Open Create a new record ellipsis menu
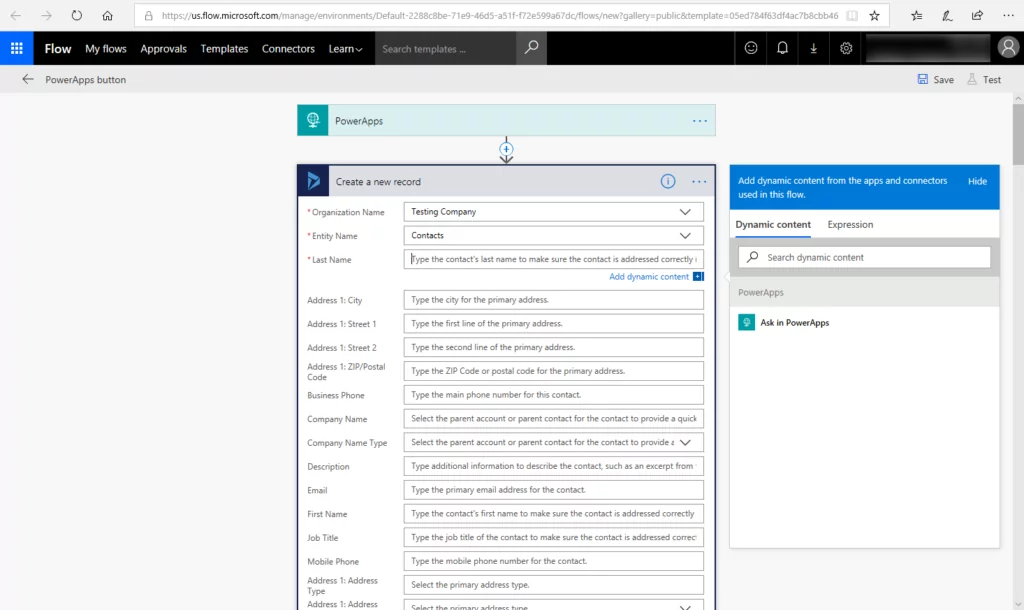The image size is (1024, 610). [x=699, y=182]
